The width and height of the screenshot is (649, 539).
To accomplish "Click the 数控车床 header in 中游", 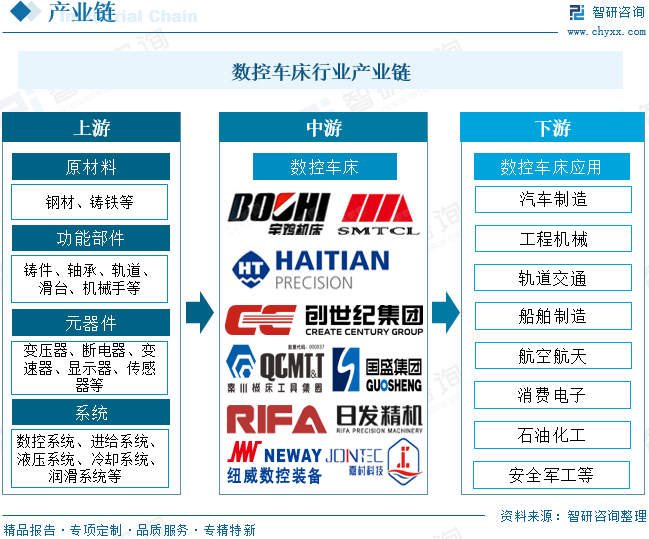I will coord(324,167).
